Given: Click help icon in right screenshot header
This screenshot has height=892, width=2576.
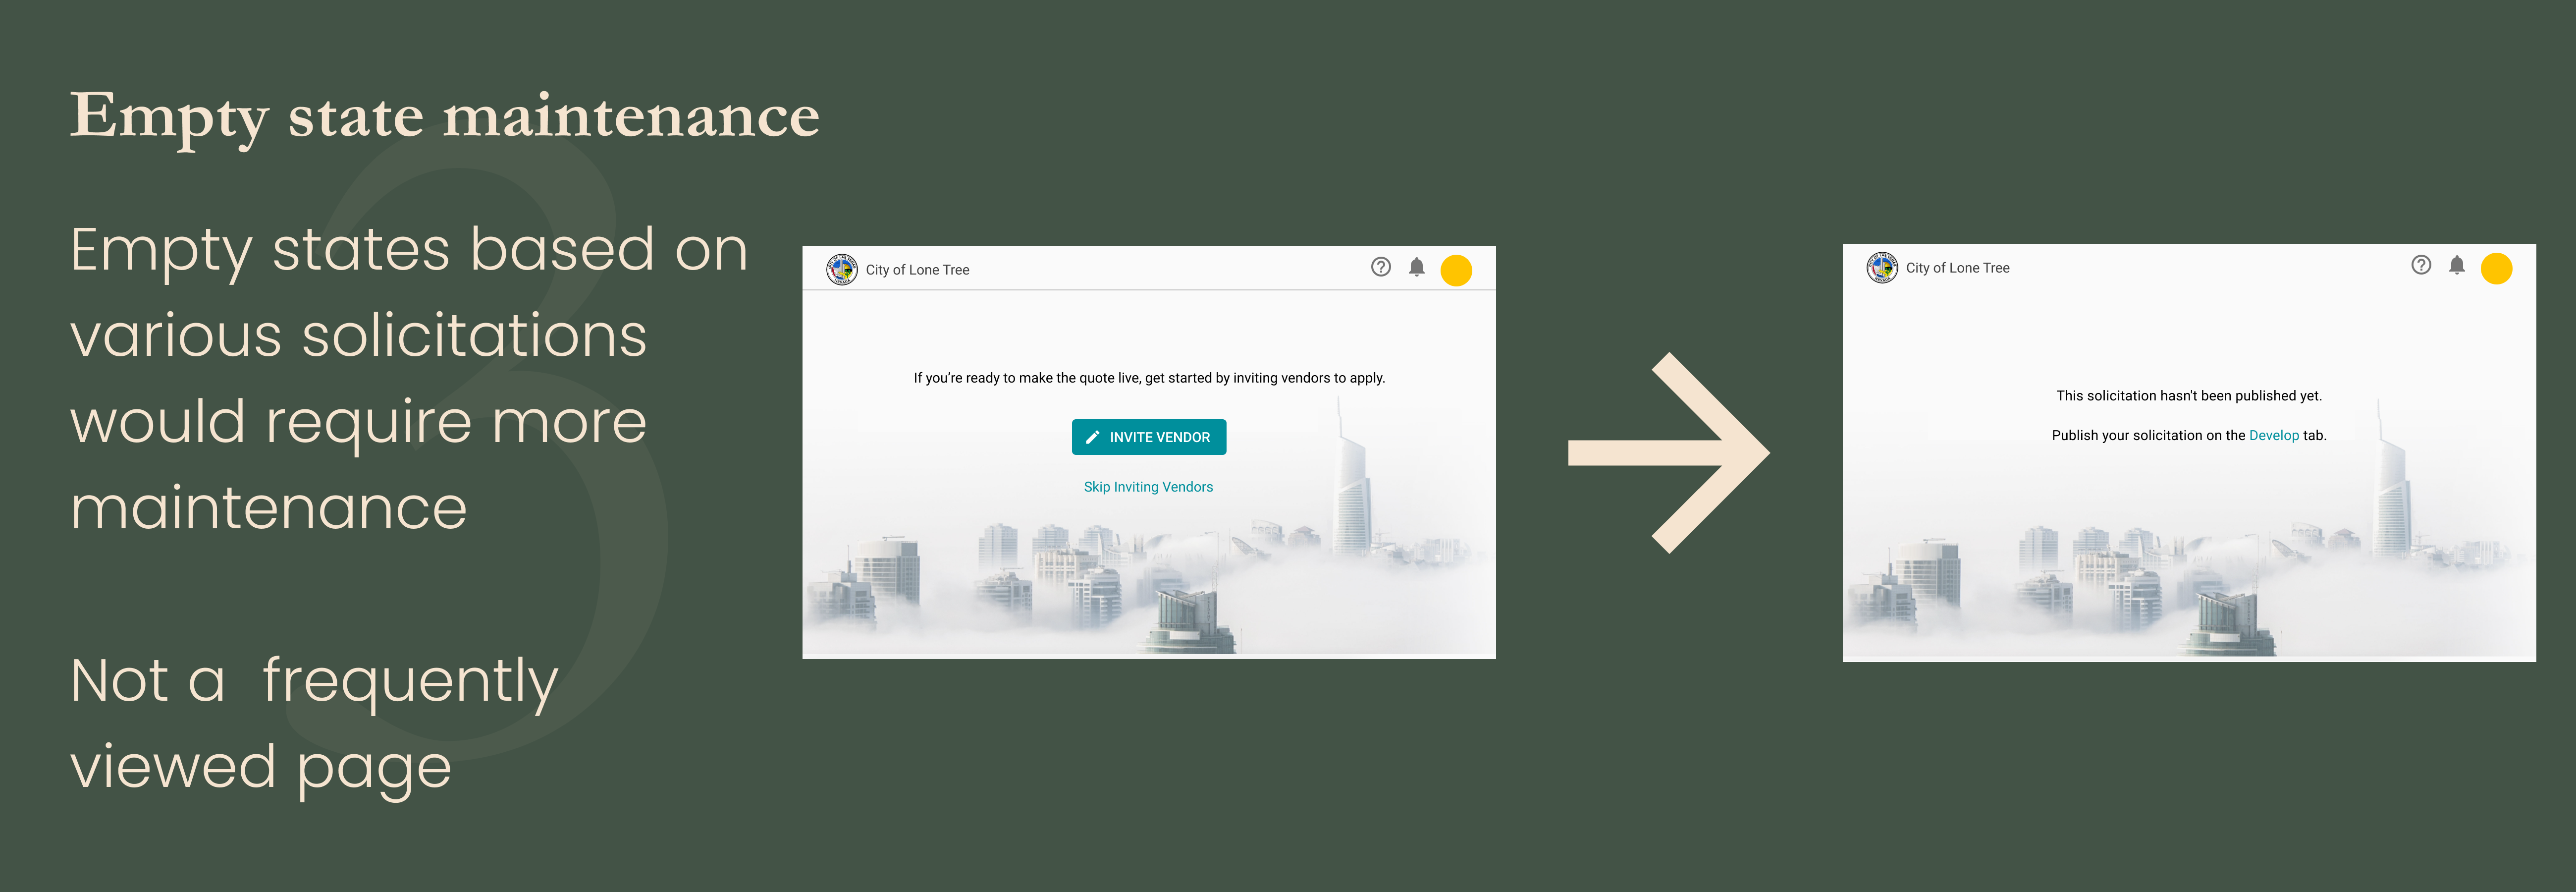Looking at the screenshot, I should [2420, 265].
